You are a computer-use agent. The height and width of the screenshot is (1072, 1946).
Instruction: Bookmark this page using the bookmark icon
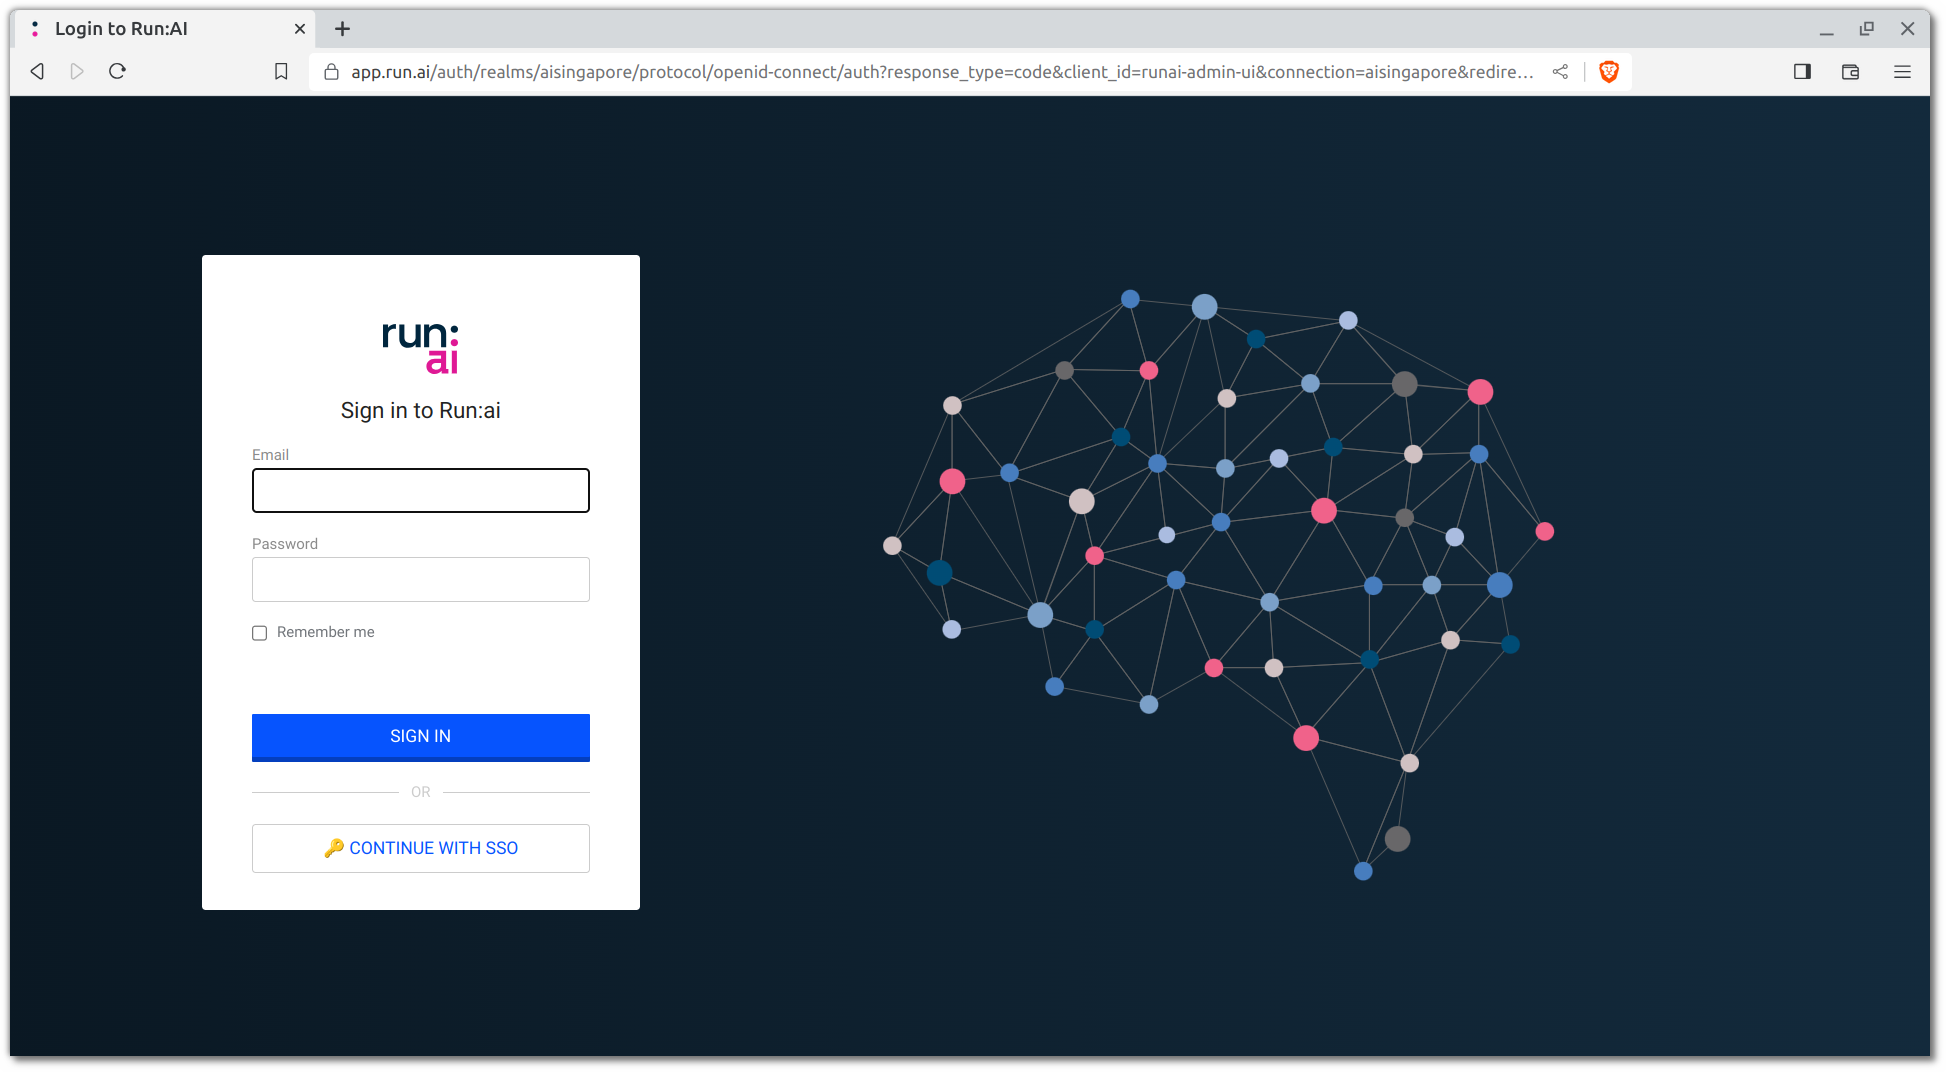(x=281, y=71)
